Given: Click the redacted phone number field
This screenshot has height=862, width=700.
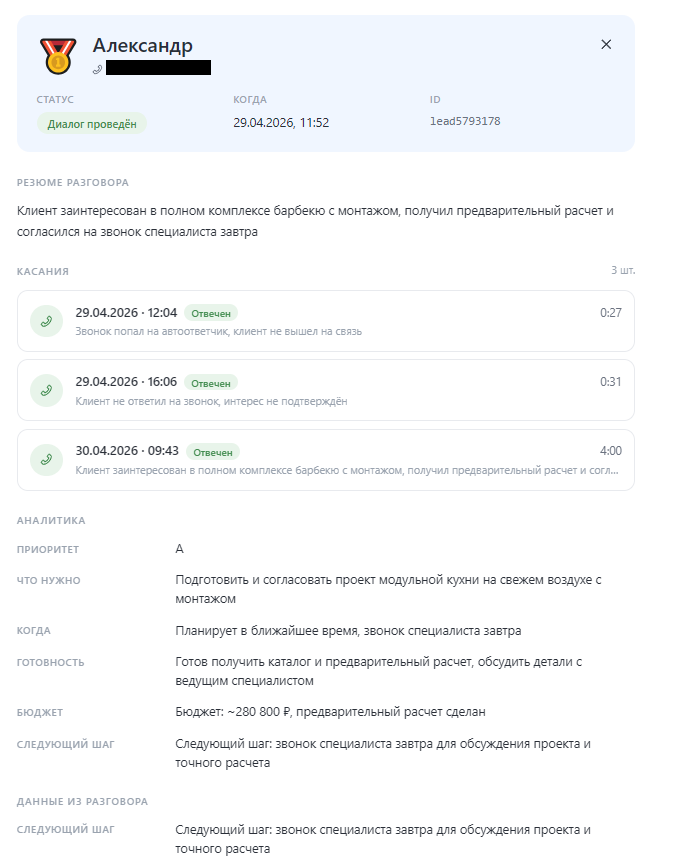Looking at the screenshot, I should tap(158, 68).
